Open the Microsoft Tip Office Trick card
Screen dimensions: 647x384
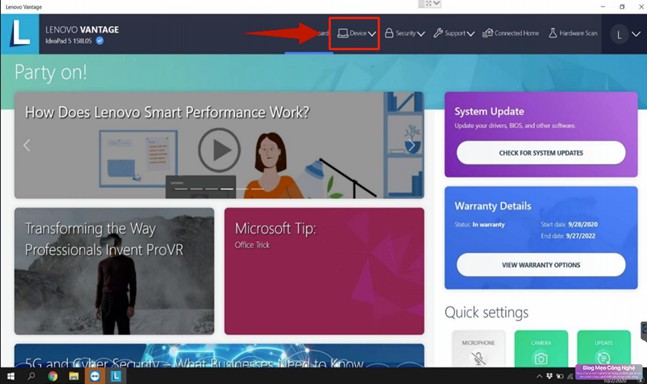pyautogui.click(x=324, y=271)
